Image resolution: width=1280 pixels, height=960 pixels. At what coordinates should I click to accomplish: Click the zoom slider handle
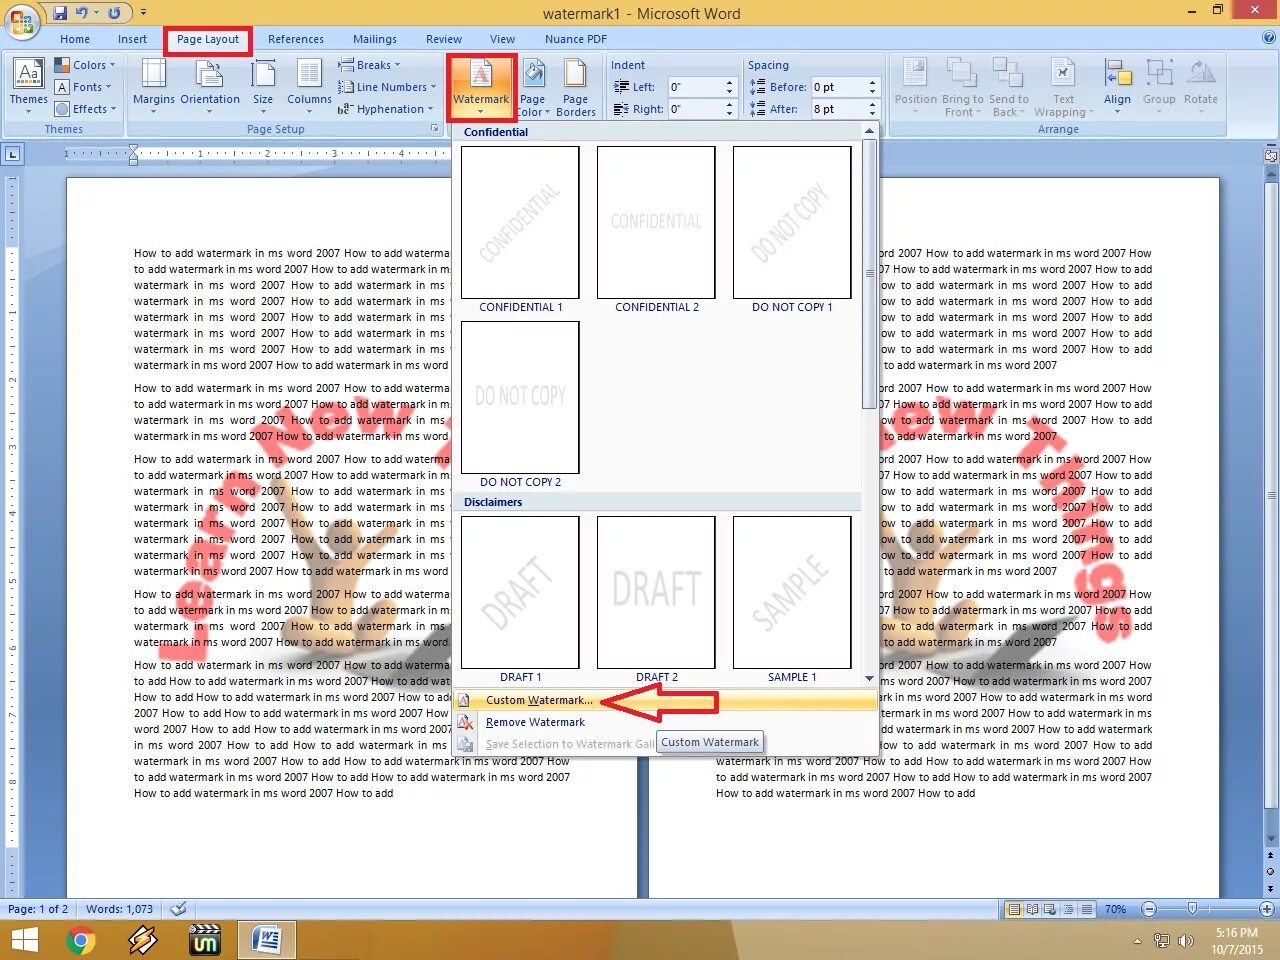[1192, 909]
